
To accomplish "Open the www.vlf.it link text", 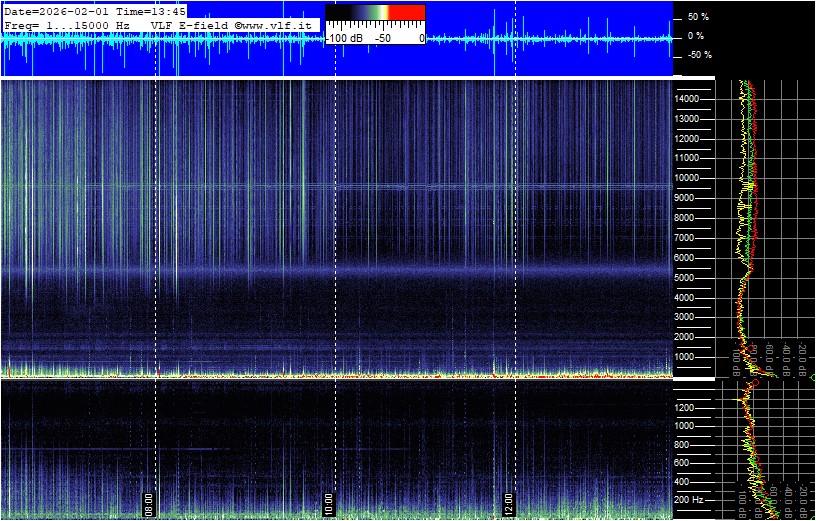I will pos(278,24).
